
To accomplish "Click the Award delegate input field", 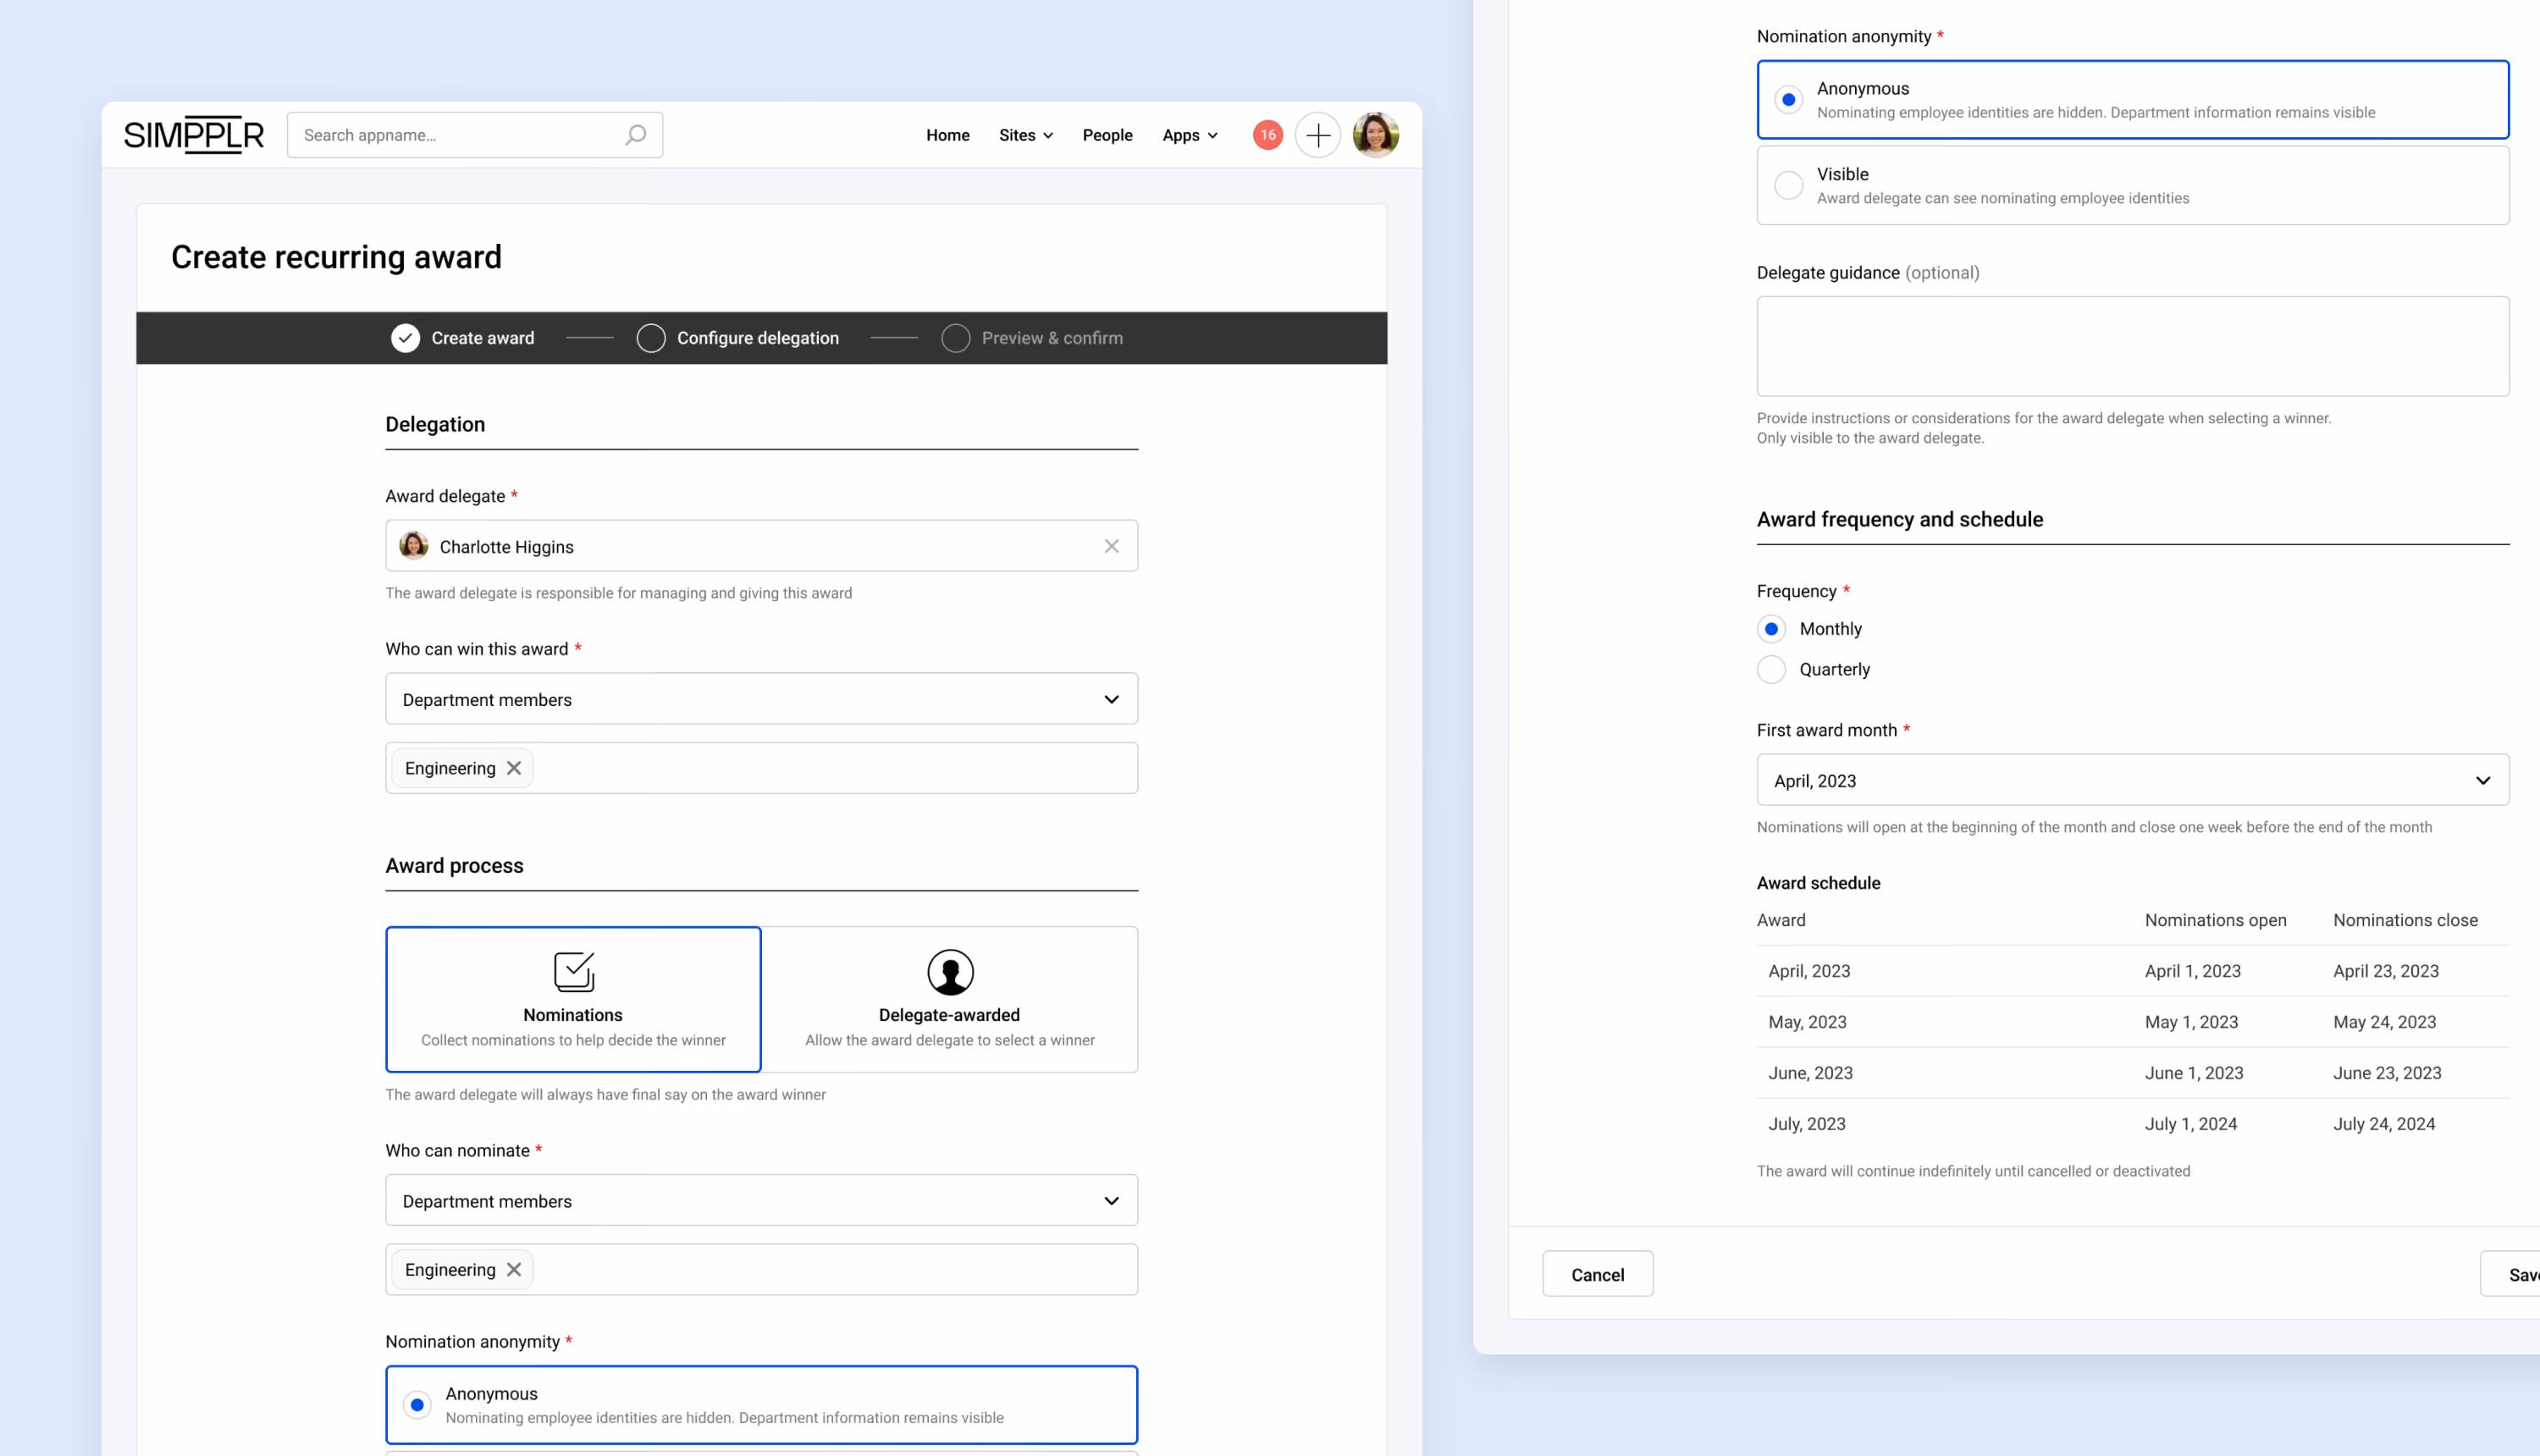I will click(761, 546).
